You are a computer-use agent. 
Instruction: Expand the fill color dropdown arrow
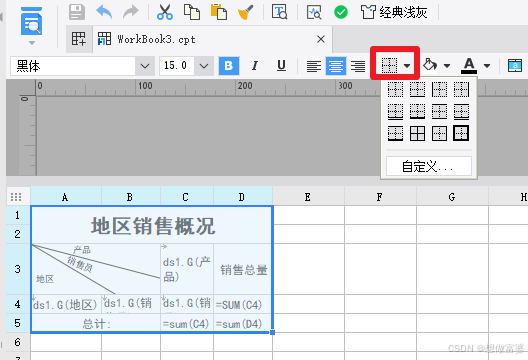[x=447, y=66]
